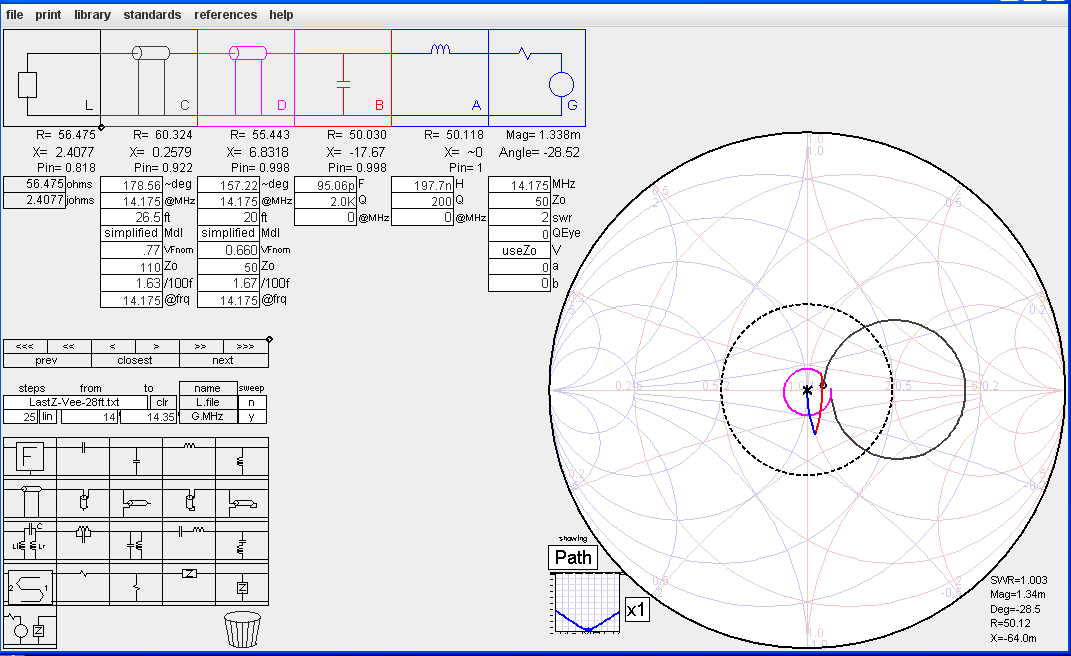This screenshot has height=656, width=1071.
Task: Step back with the << button
Action: (x=69, y=346)
